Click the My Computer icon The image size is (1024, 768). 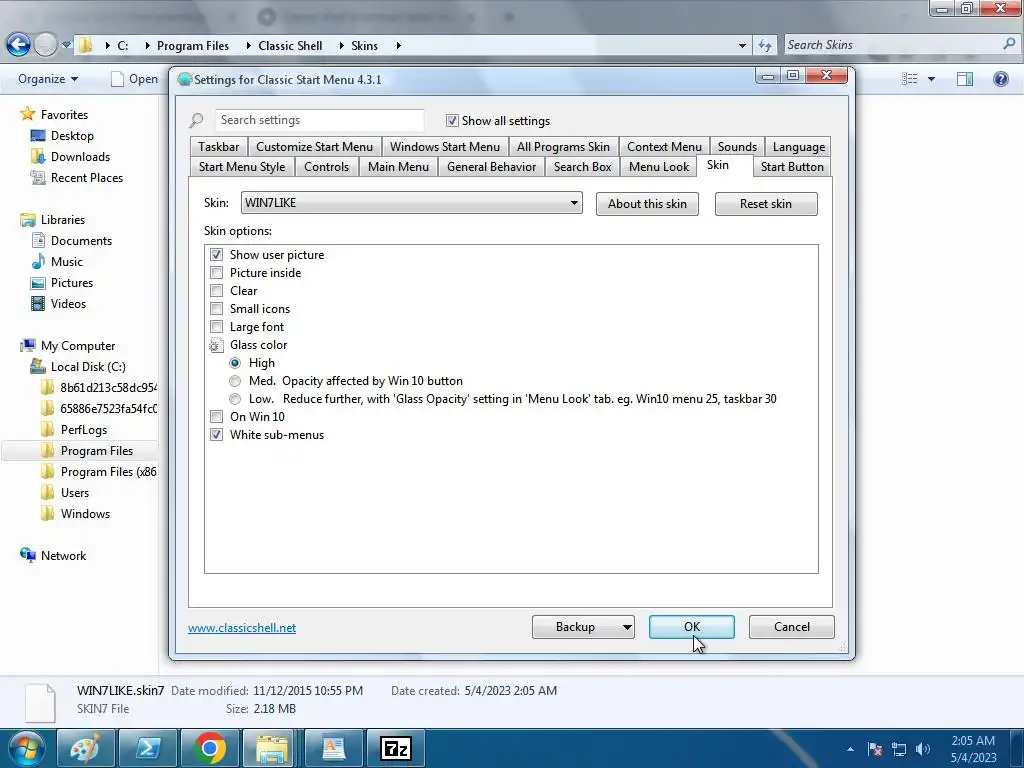28,345
